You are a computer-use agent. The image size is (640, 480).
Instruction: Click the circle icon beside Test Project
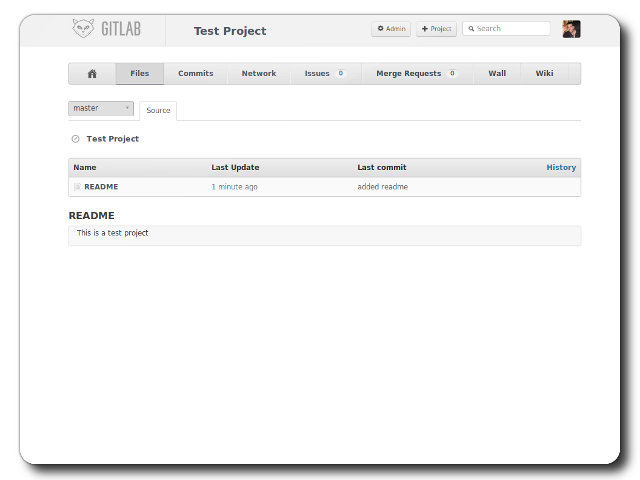76,139
